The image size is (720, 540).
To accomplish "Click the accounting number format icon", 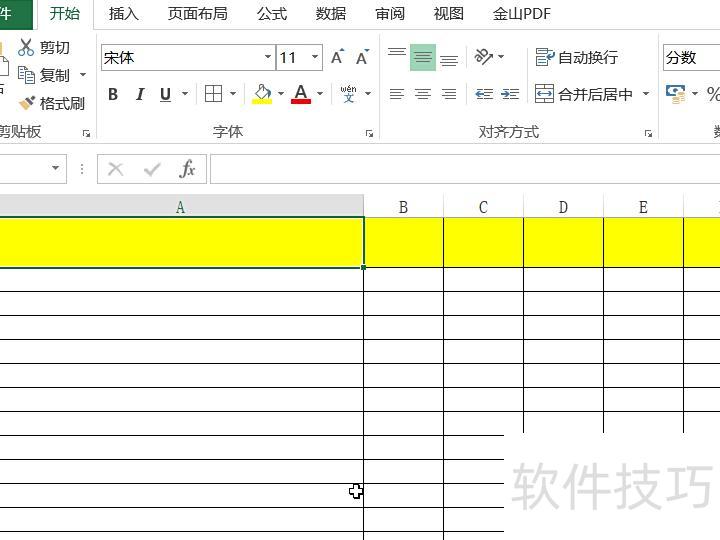I will point(675,94).
